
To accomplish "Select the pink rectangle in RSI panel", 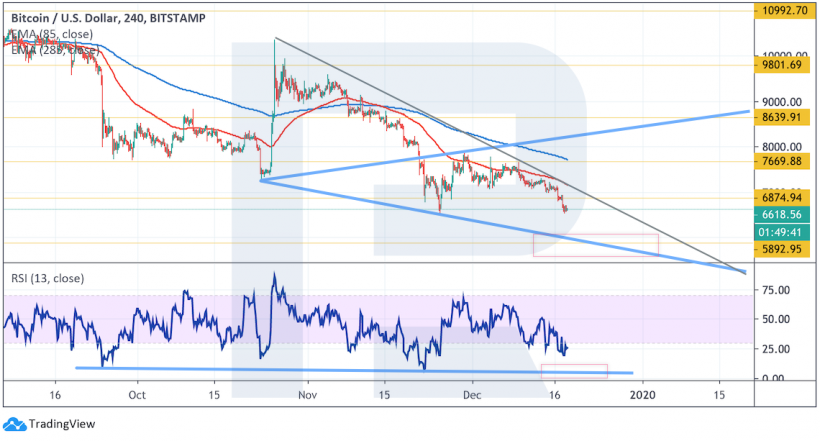I will tap(574, 371).
